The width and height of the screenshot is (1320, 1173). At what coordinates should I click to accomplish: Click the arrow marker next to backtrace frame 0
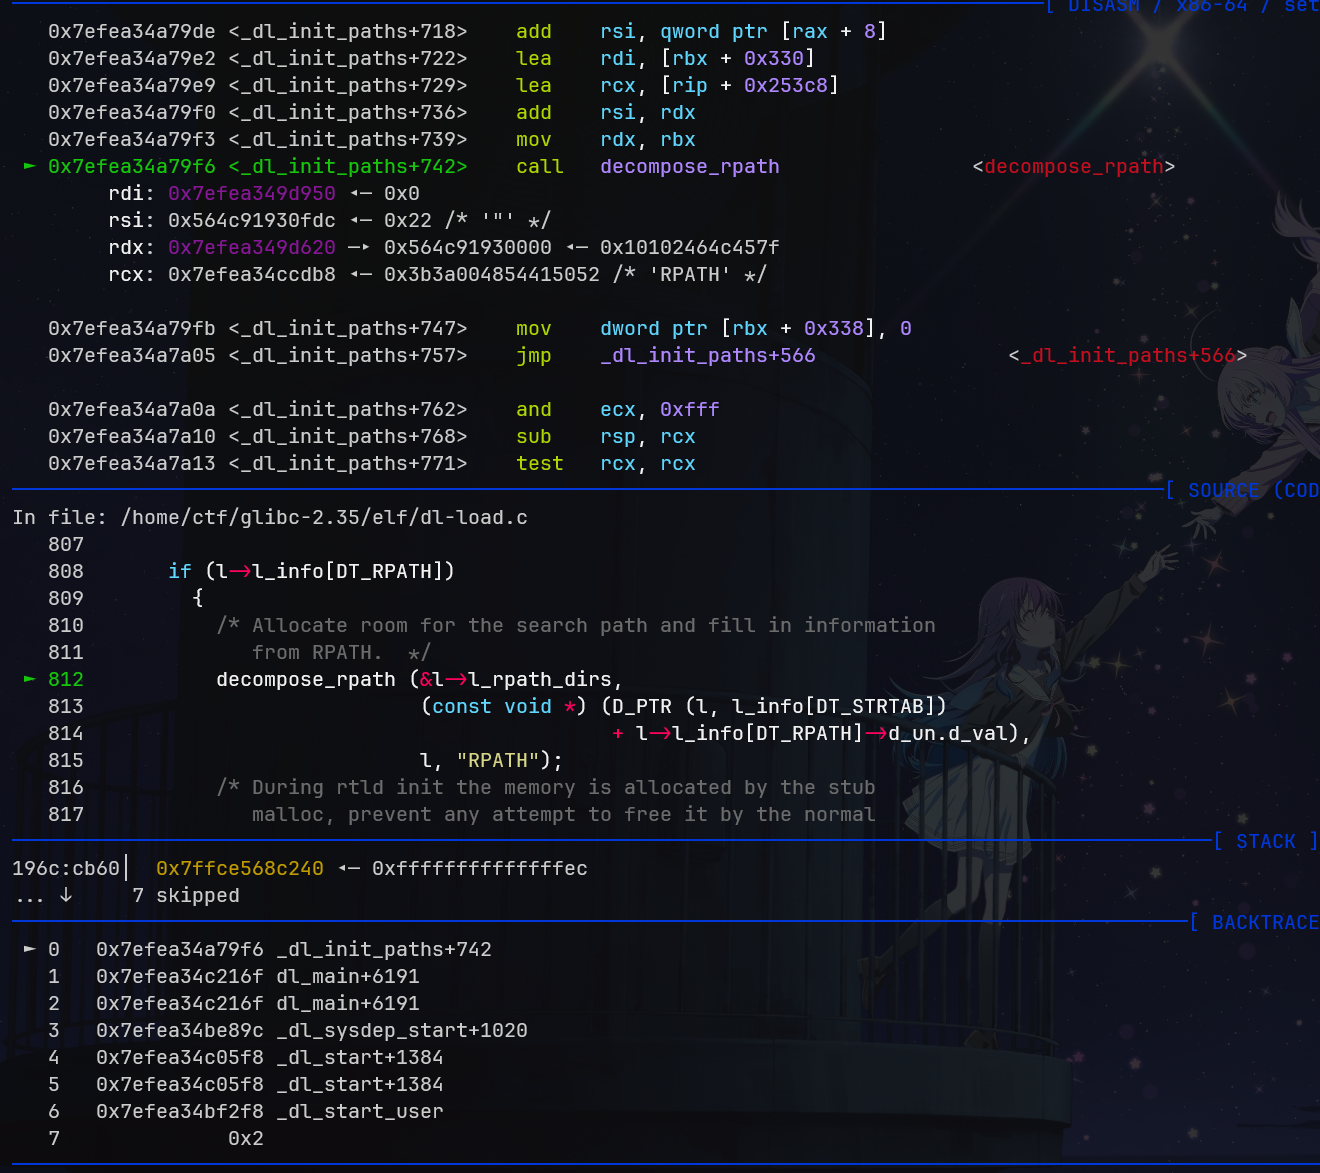coord(29,949)
